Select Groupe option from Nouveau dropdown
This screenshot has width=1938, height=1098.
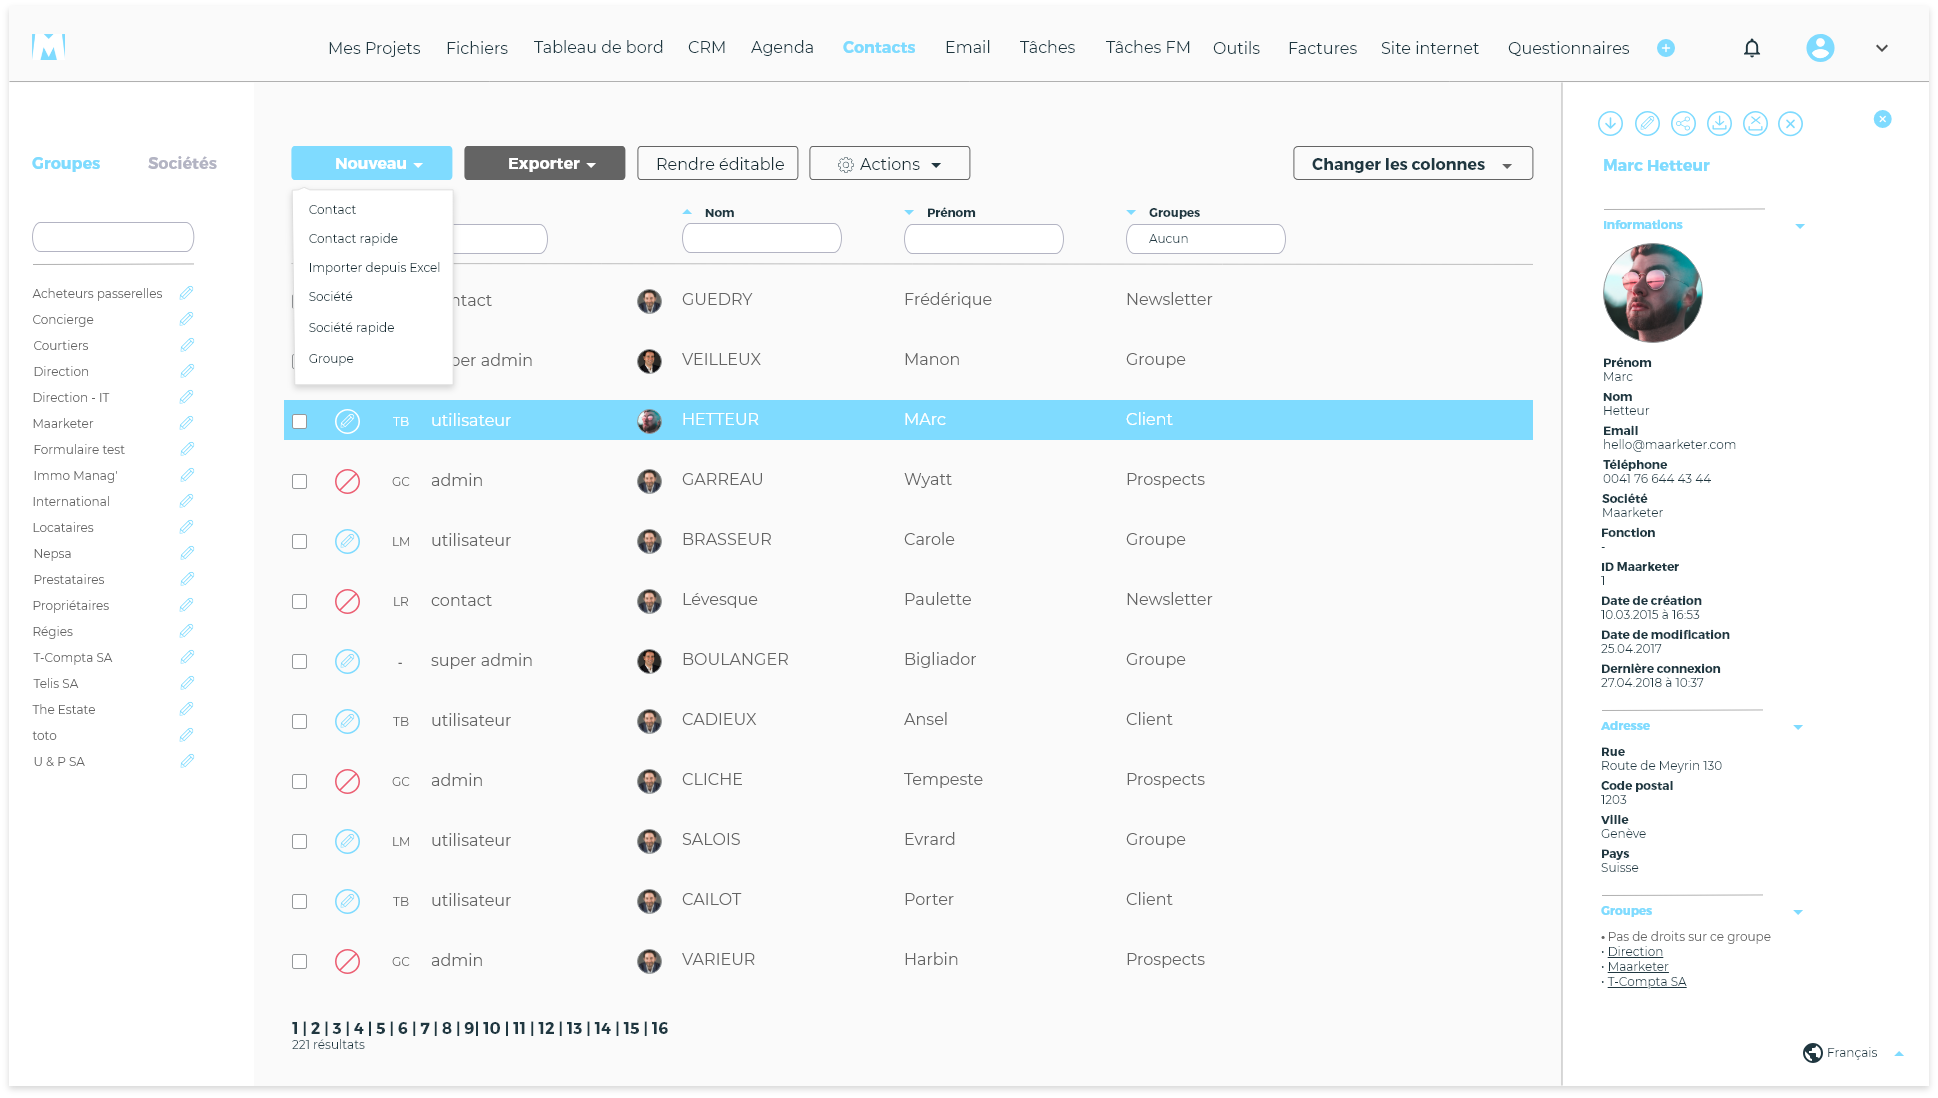331,358
